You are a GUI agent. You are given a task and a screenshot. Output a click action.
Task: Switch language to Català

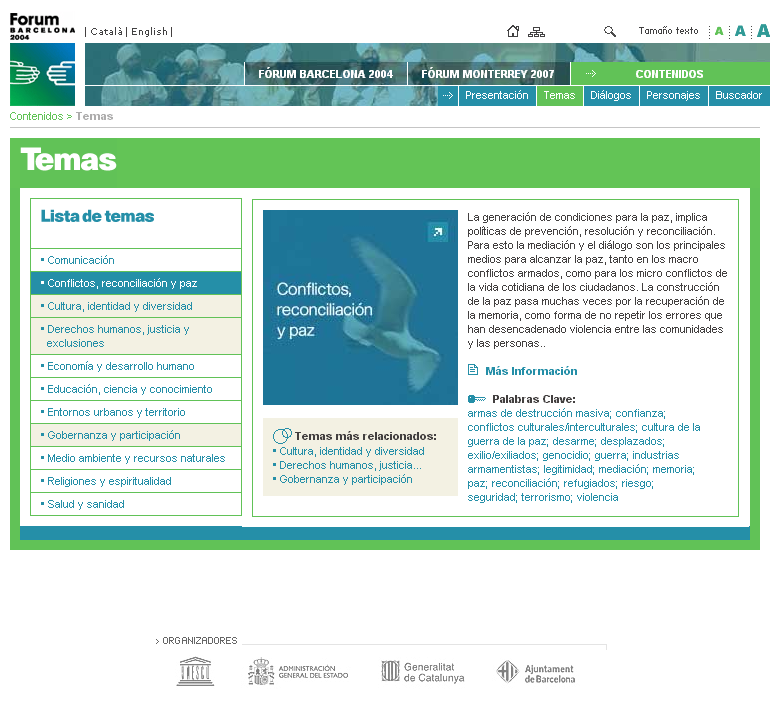coord(107,31)
